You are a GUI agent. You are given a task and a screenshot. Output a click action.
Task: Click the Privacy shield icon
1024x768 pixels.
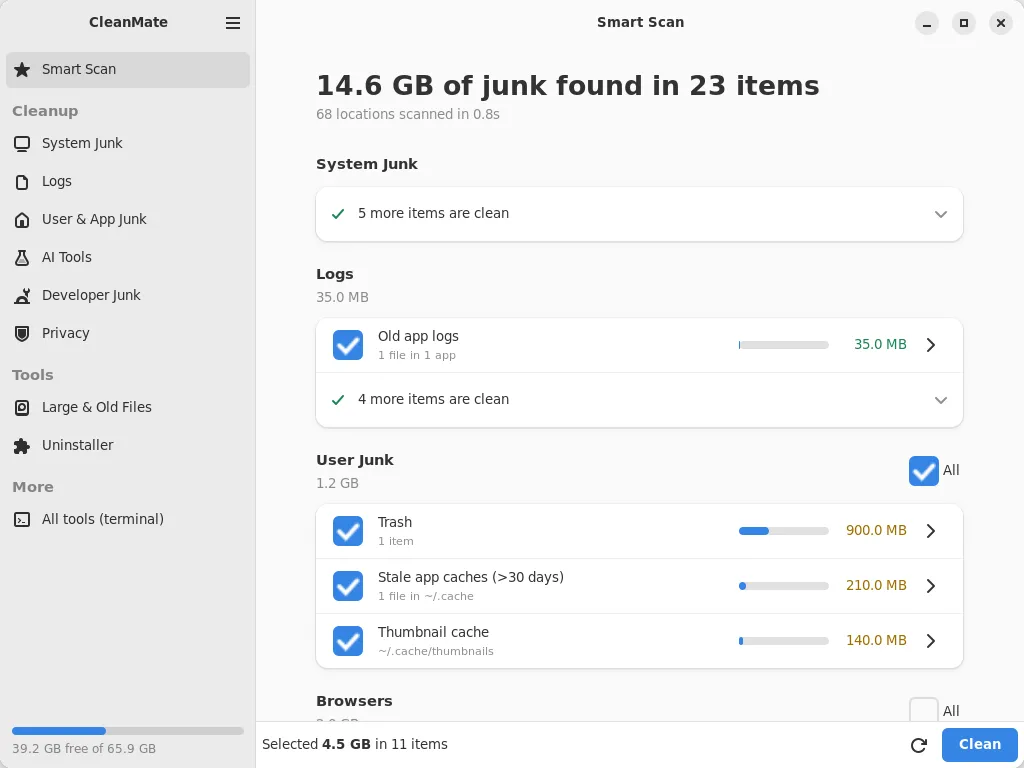click(x=22, y=334)
